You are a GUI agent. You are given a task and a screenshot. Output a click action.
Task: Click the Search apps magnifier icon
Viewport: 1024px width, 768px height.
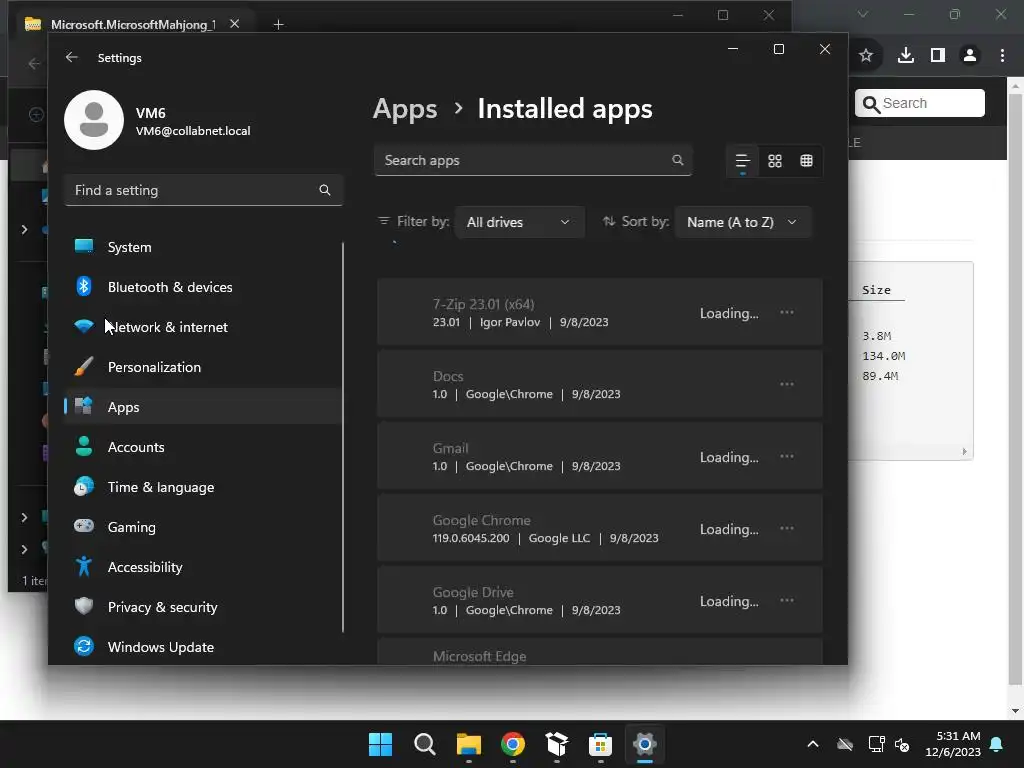678,160
